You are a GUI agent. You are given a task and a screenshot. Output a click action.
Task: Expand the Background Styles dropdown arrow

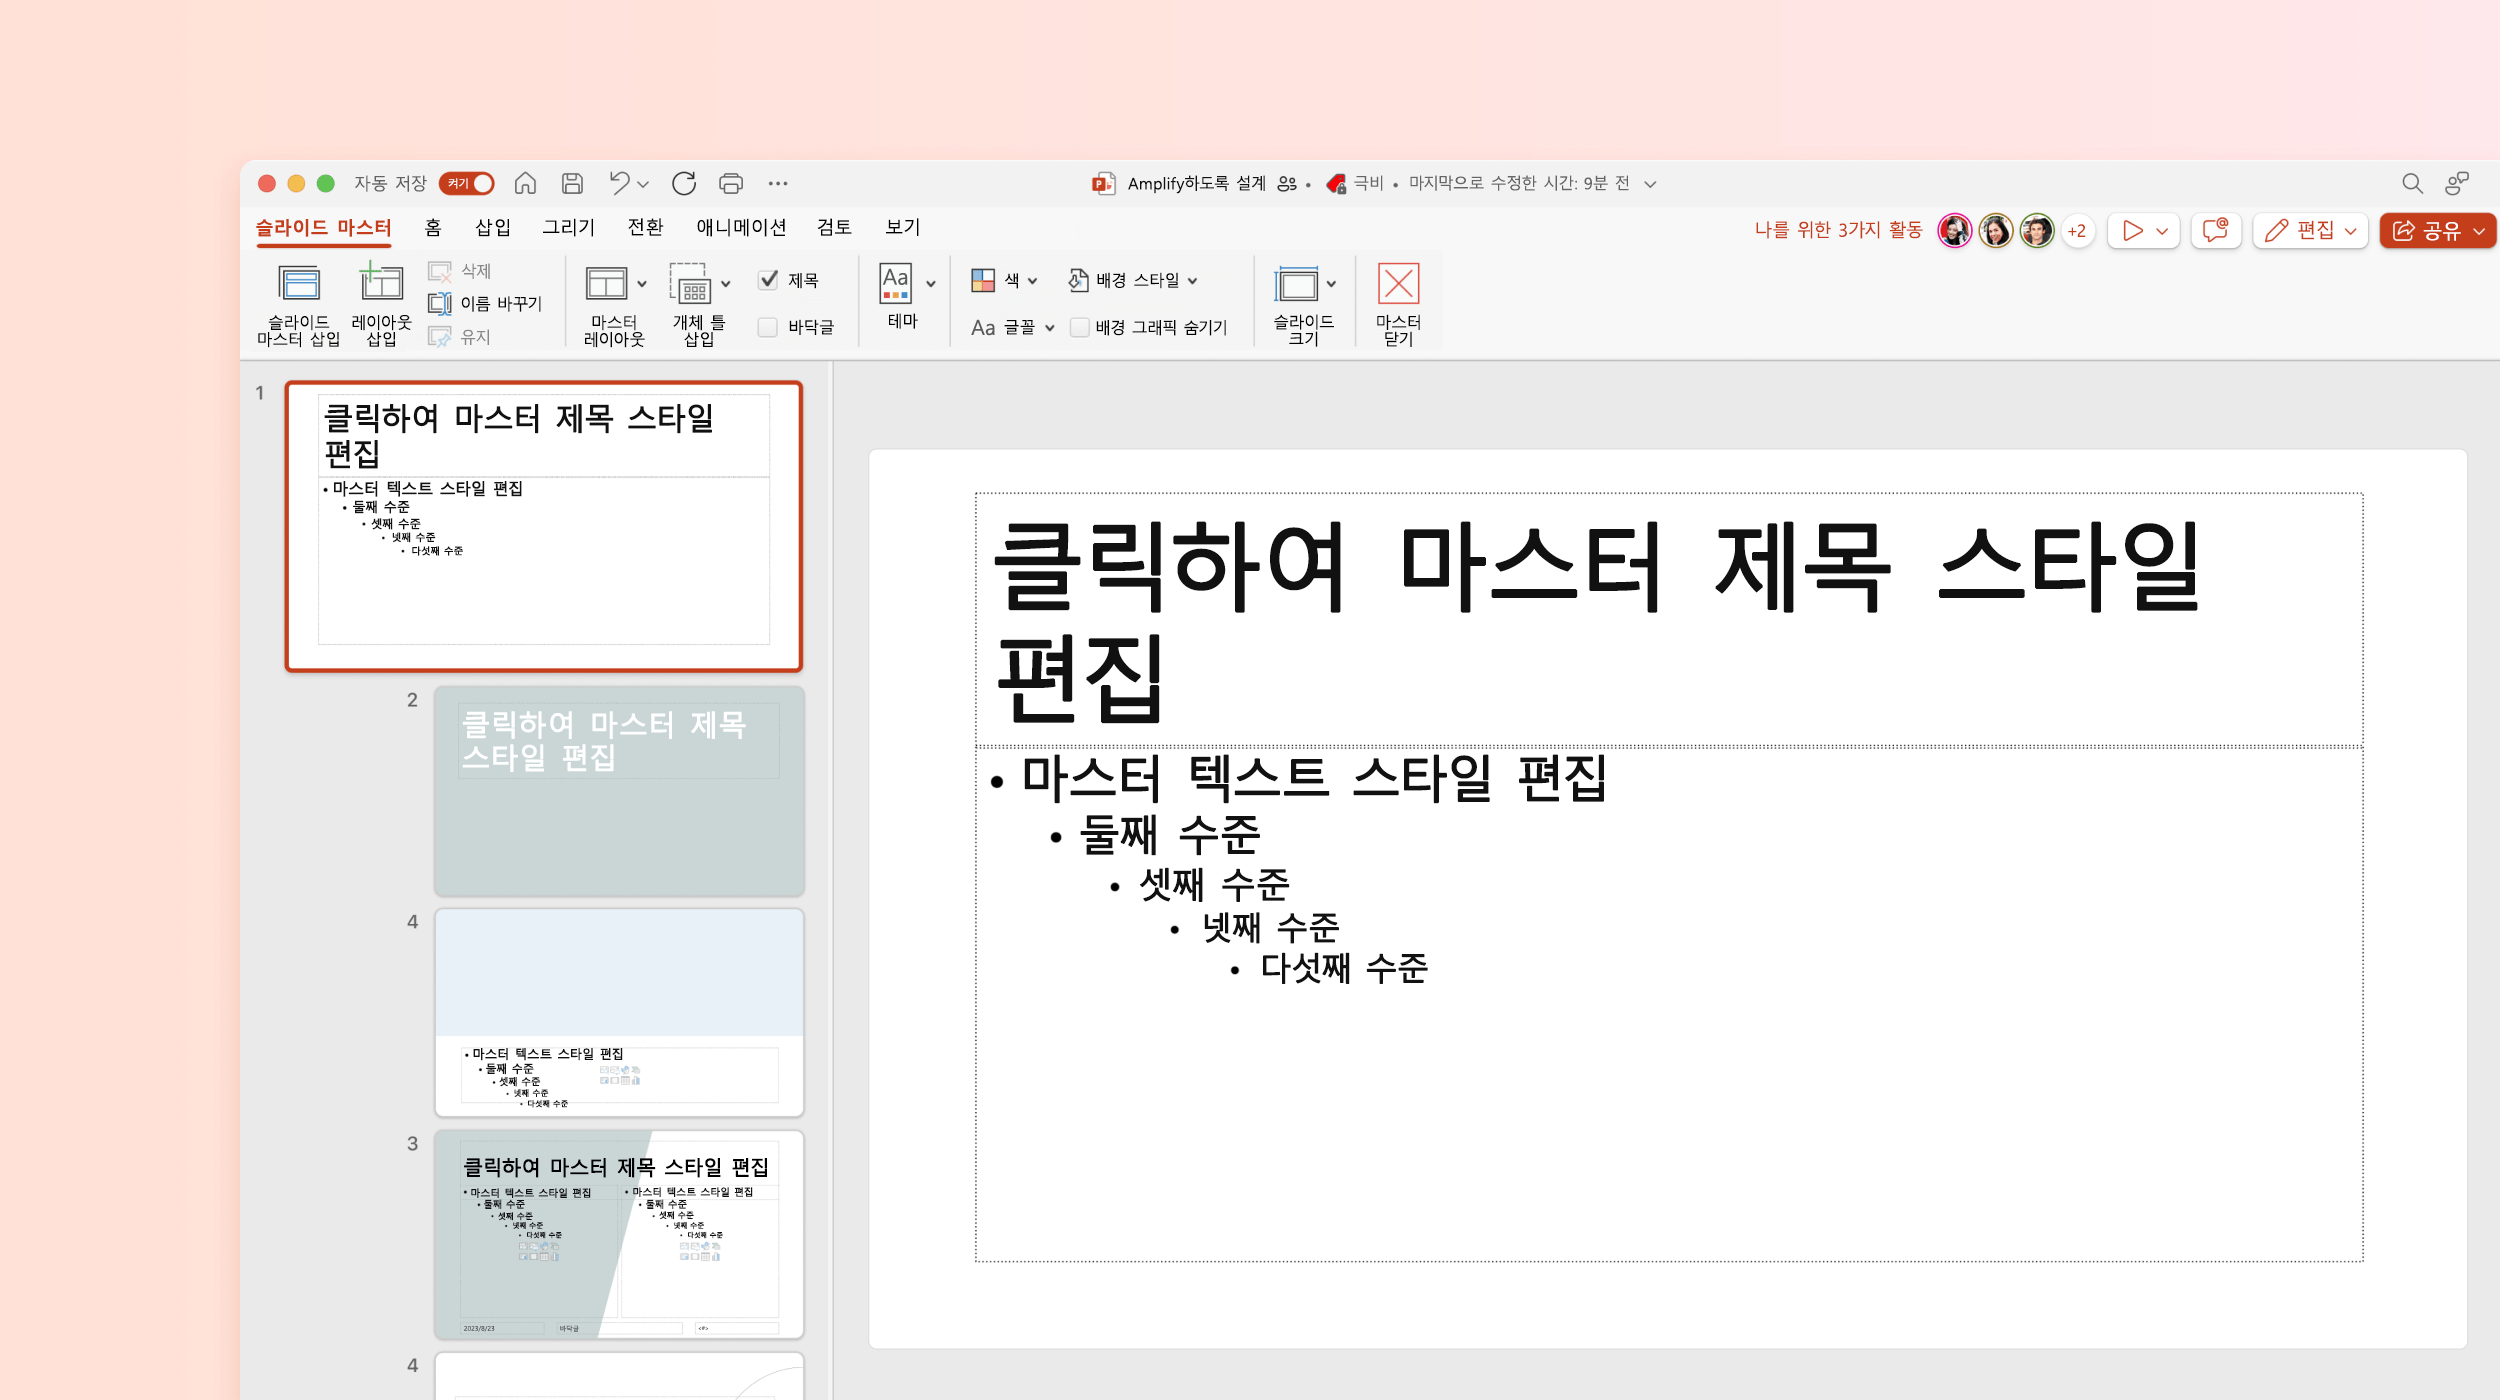1192,281
